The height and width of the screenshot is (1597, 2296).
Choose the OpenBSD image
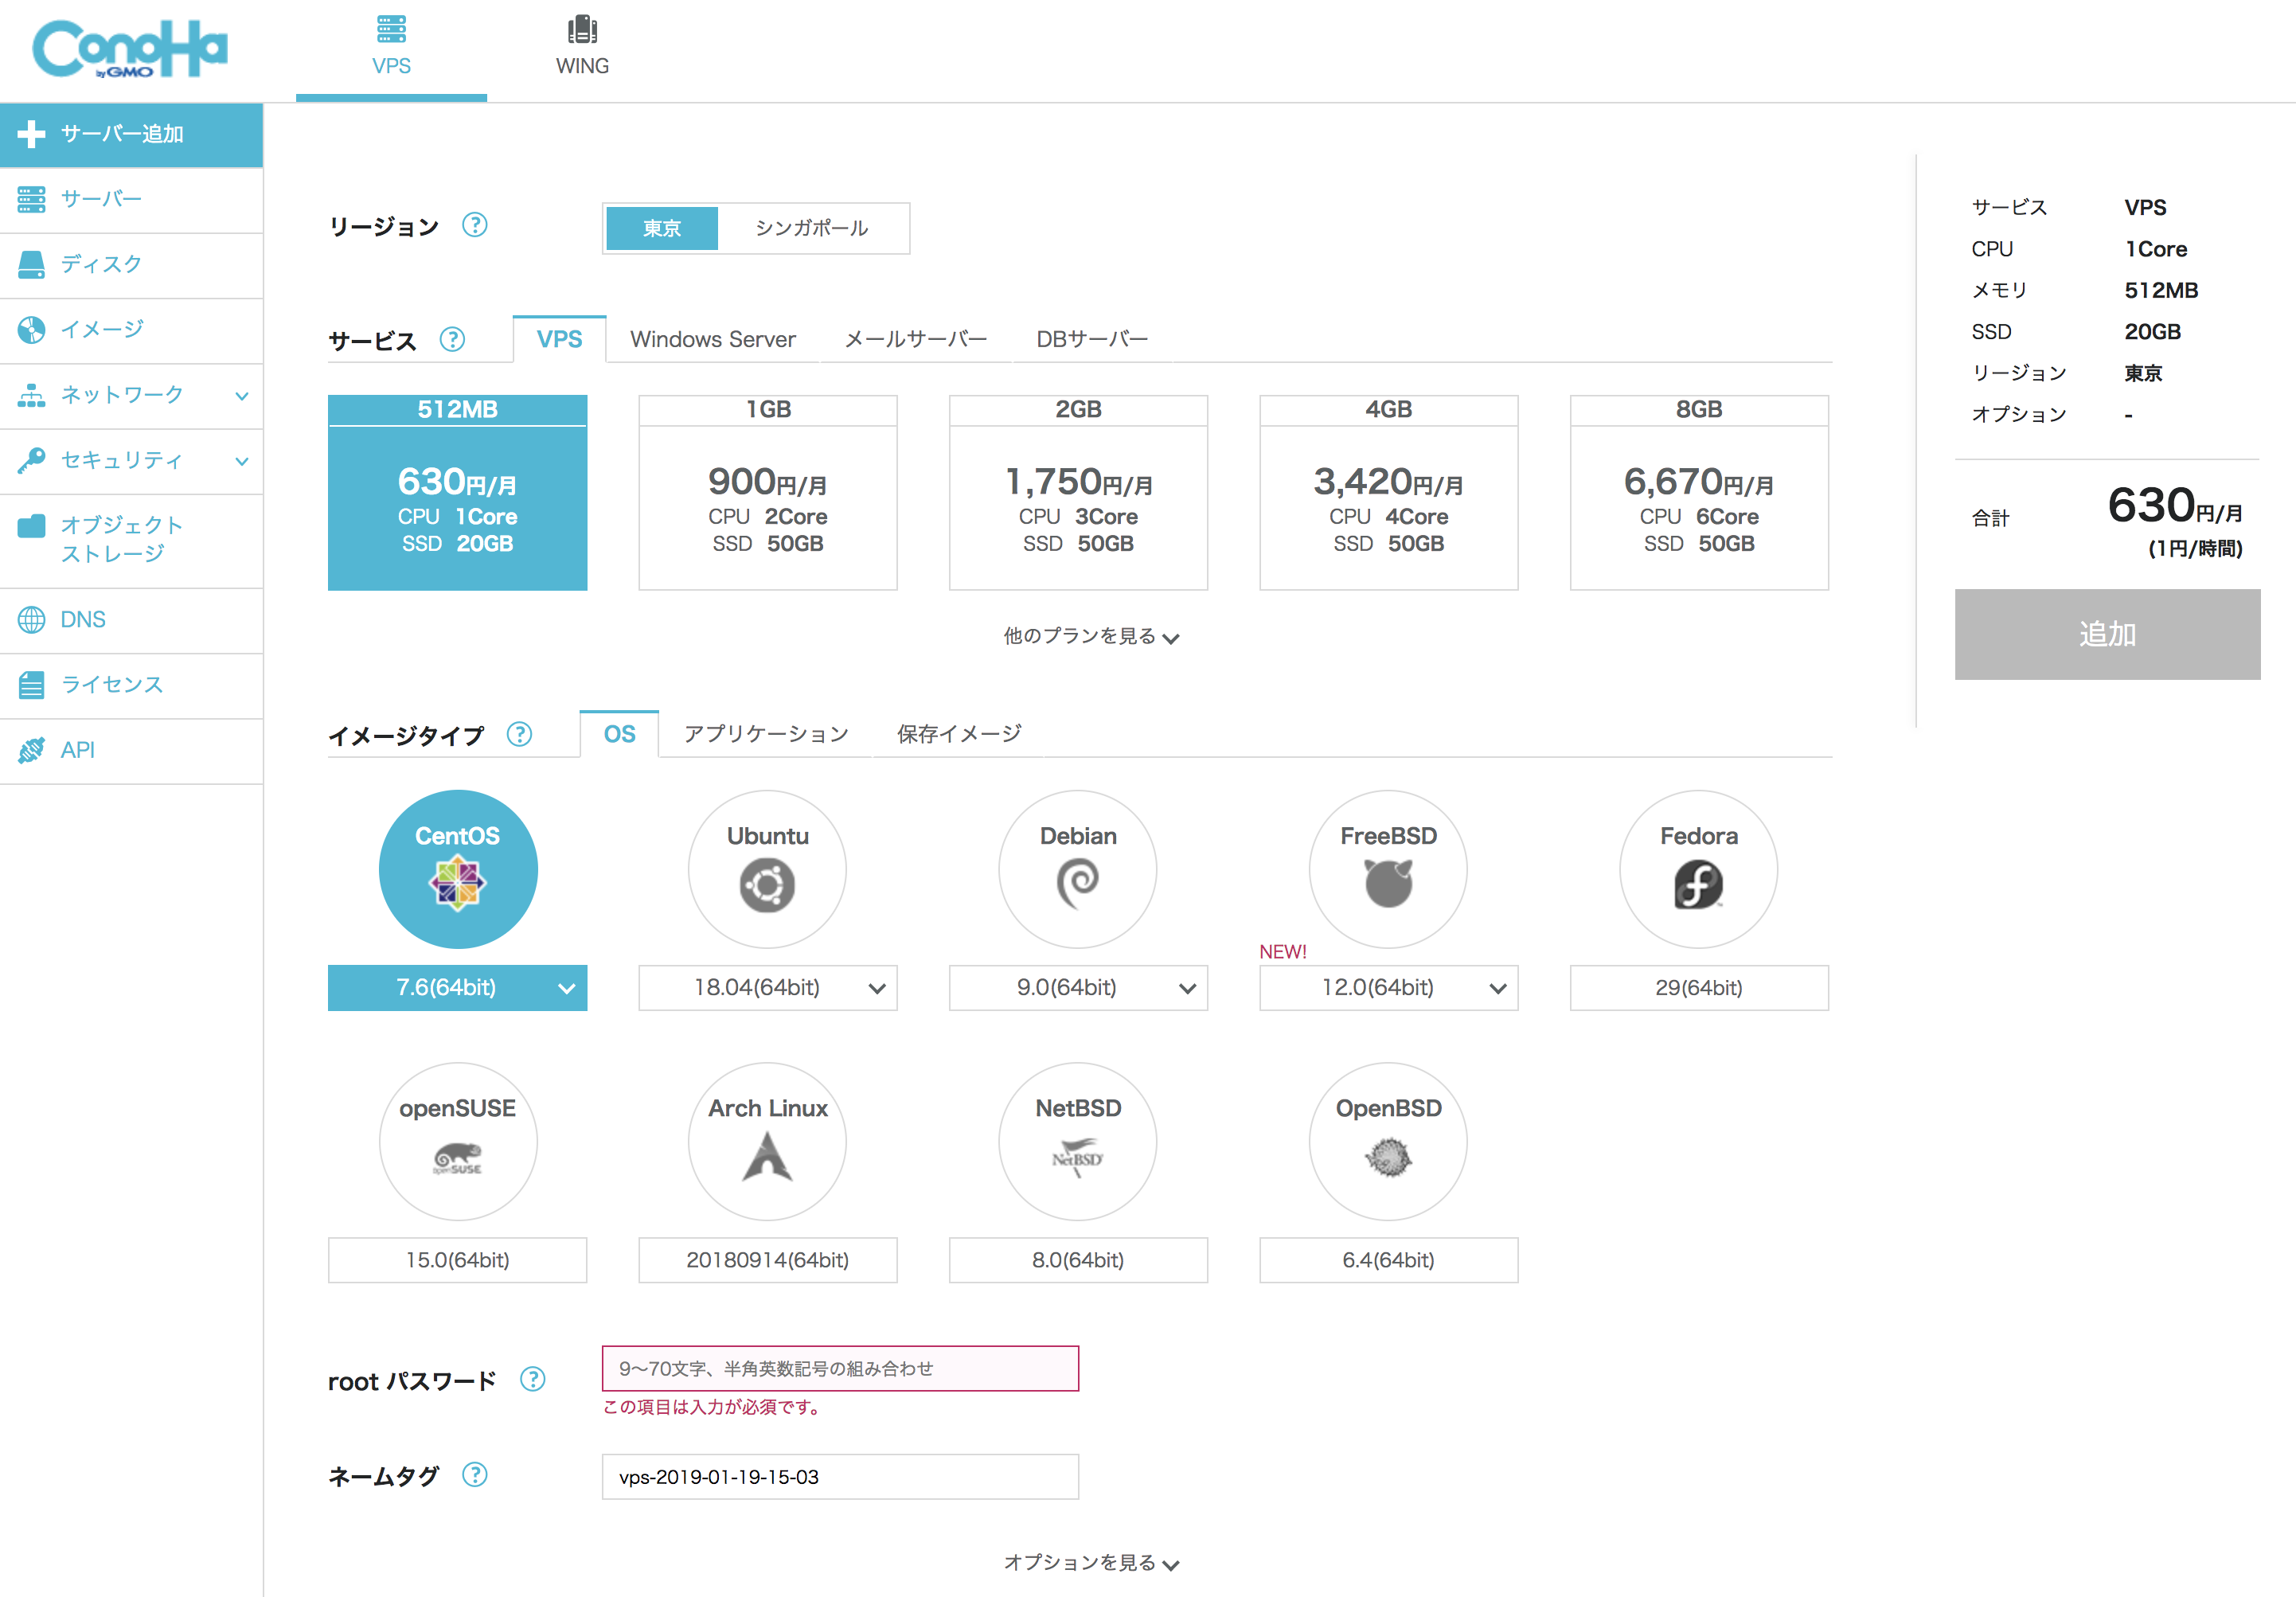[1388, 1141]
